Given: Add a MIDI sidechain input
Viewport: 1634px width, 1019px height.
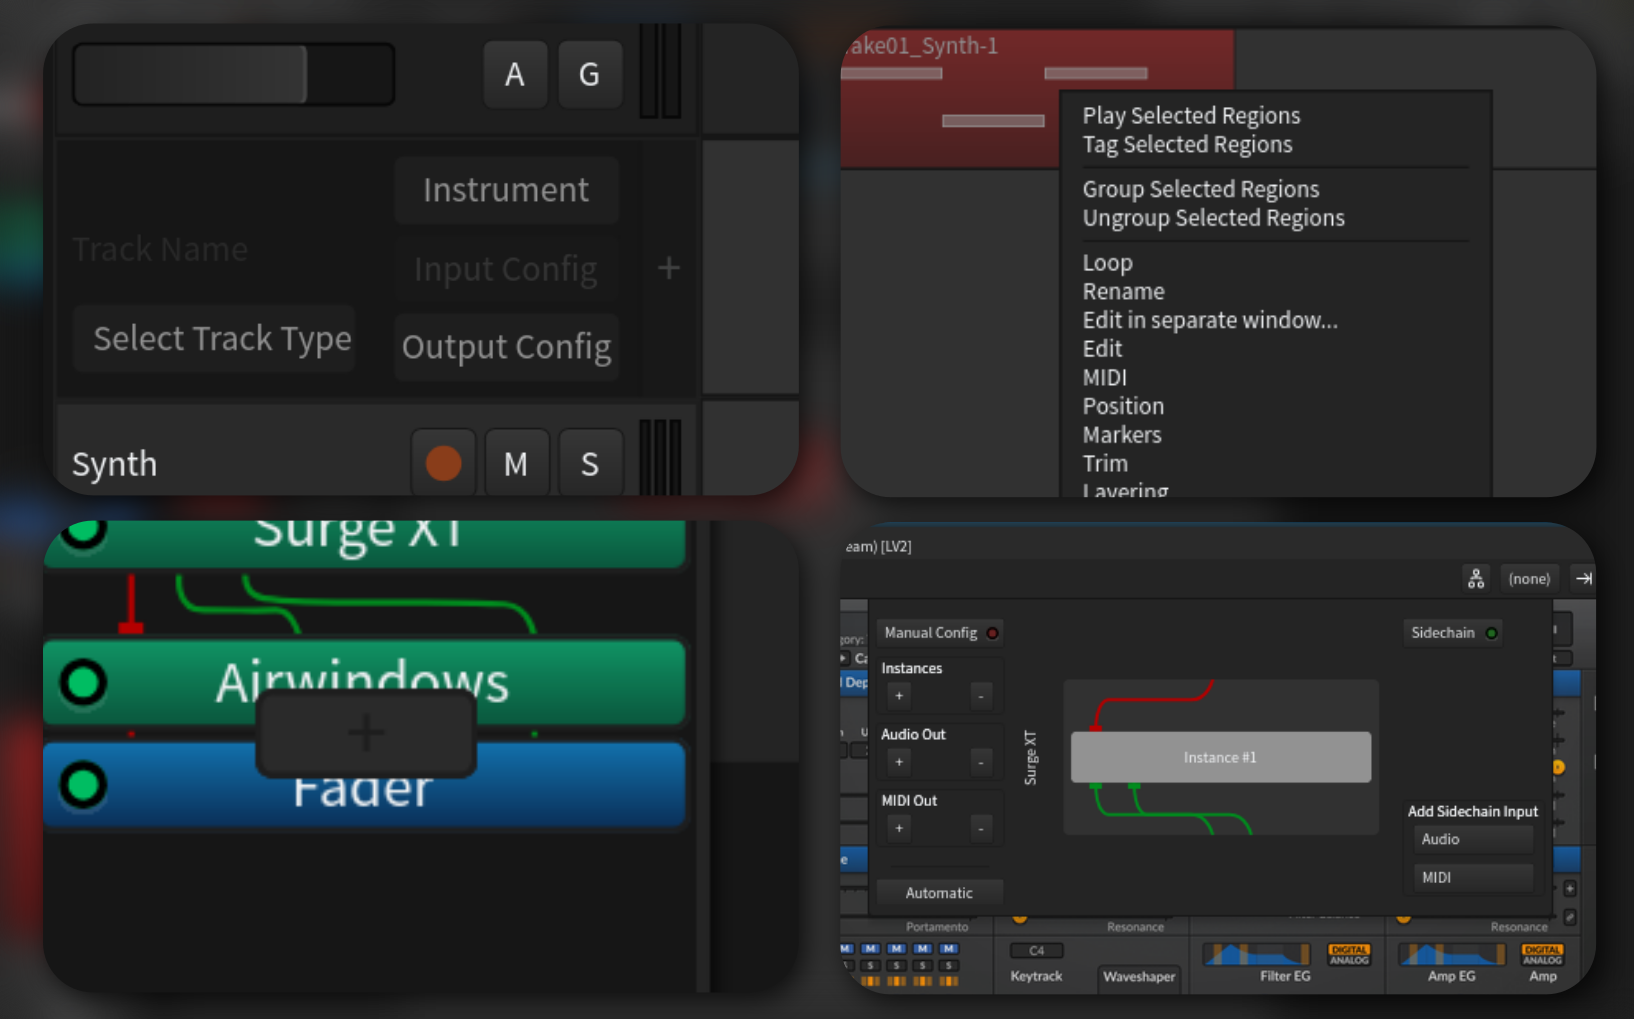Looking at the screenshot, I should tap(1473, 878).
